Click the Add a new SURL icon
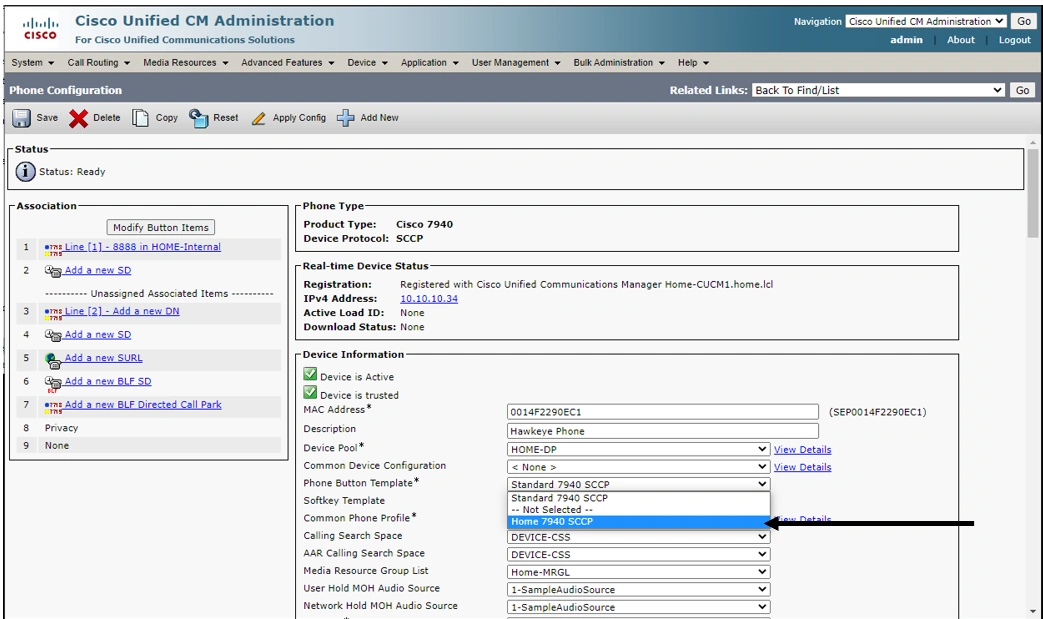Screen dimensions: 1043x619 coord(53,359)
